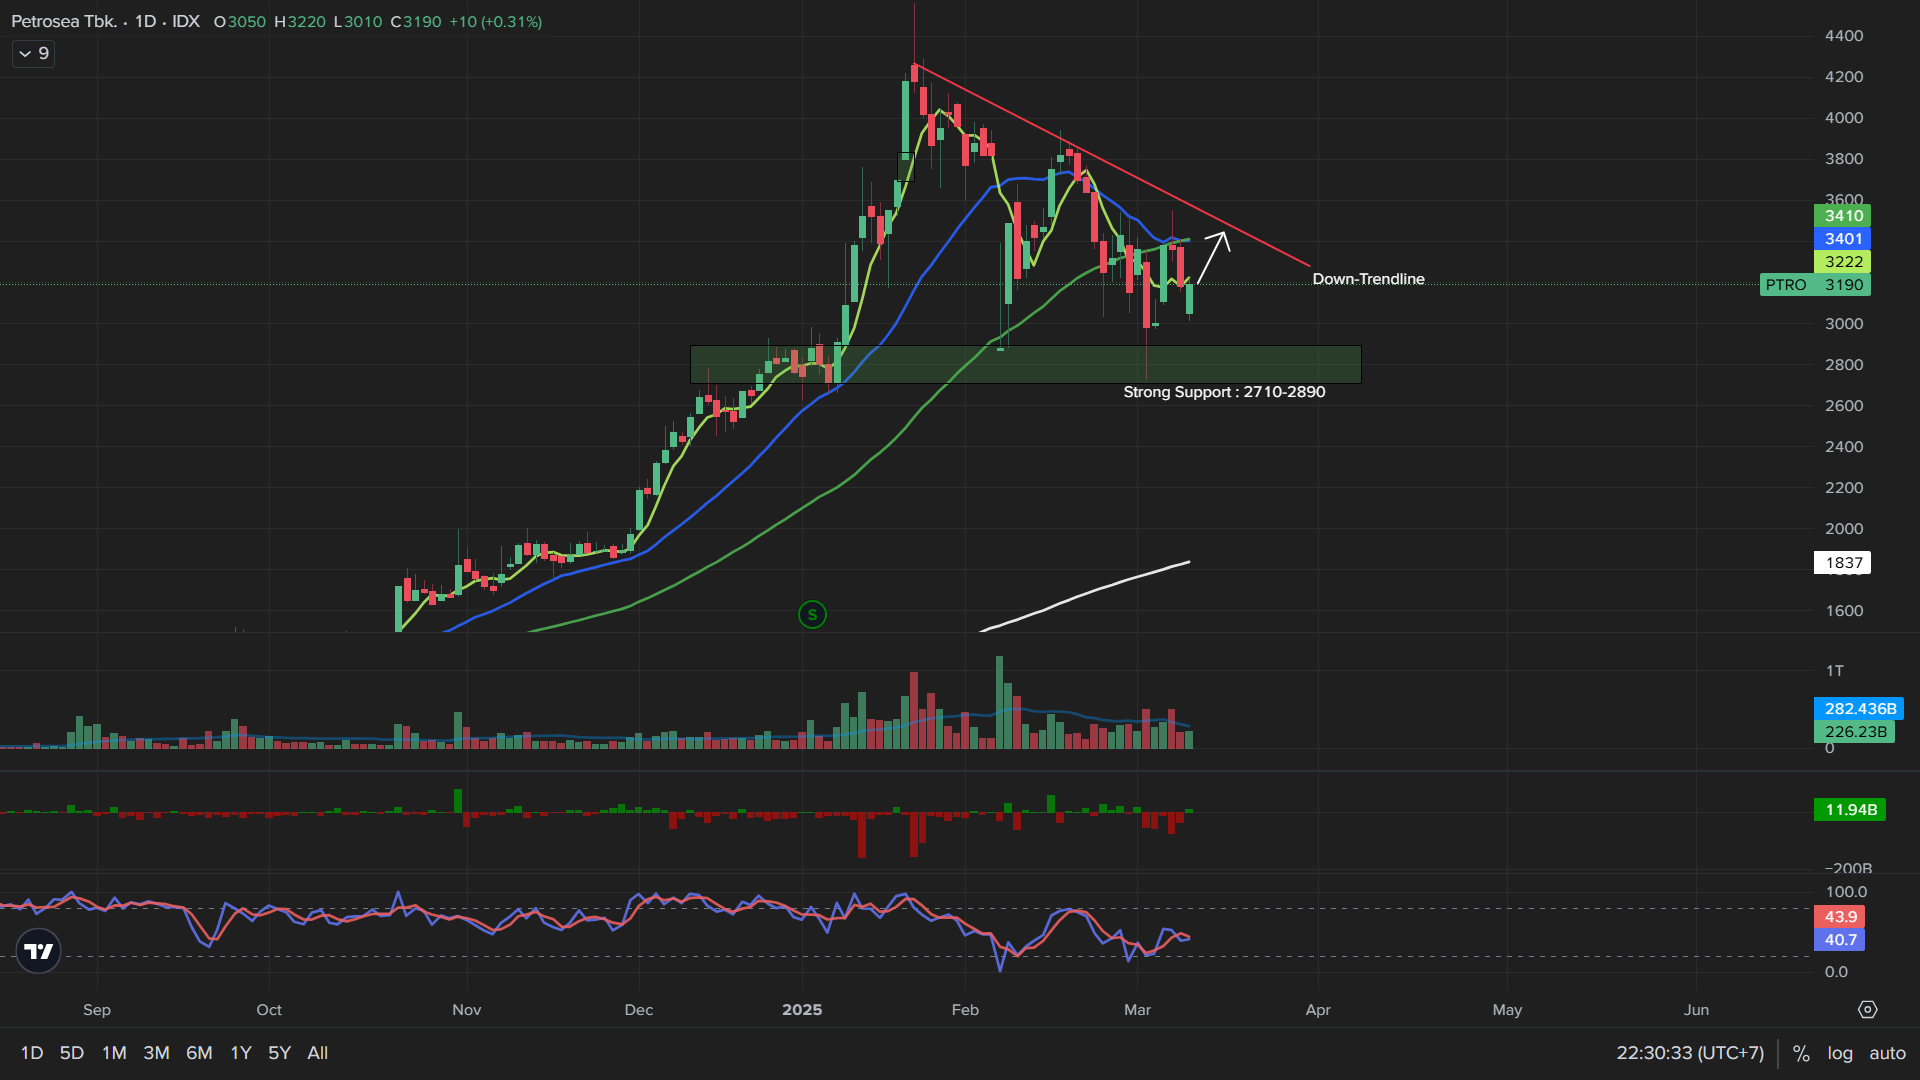Select the 1D time range
Screen dimensions: 1920x1080
(x=32, y=1053)
